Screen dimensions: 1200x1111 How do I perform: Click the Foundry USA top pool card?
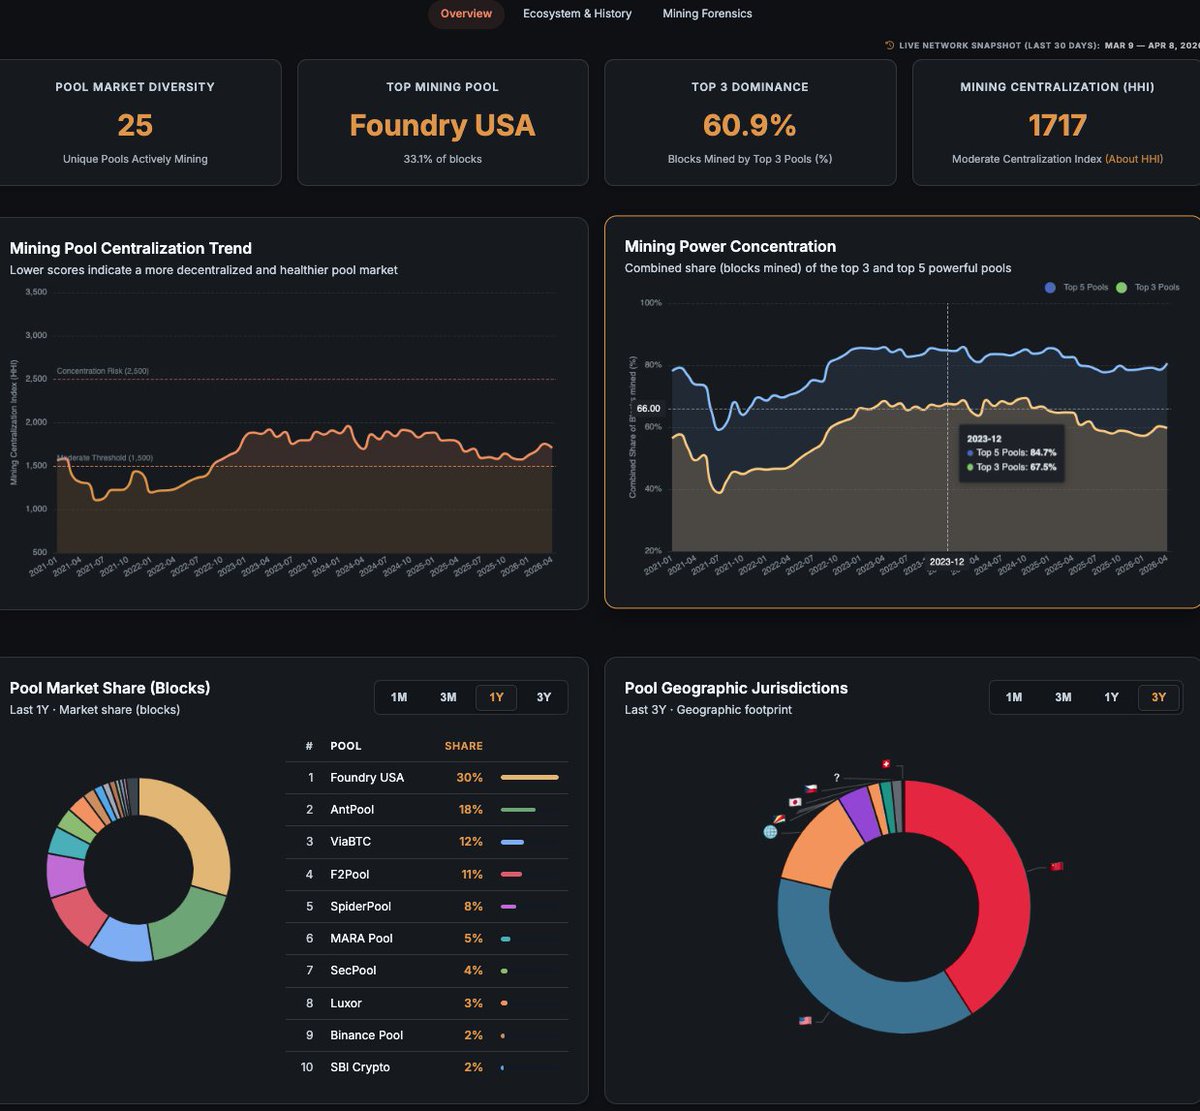443,122
